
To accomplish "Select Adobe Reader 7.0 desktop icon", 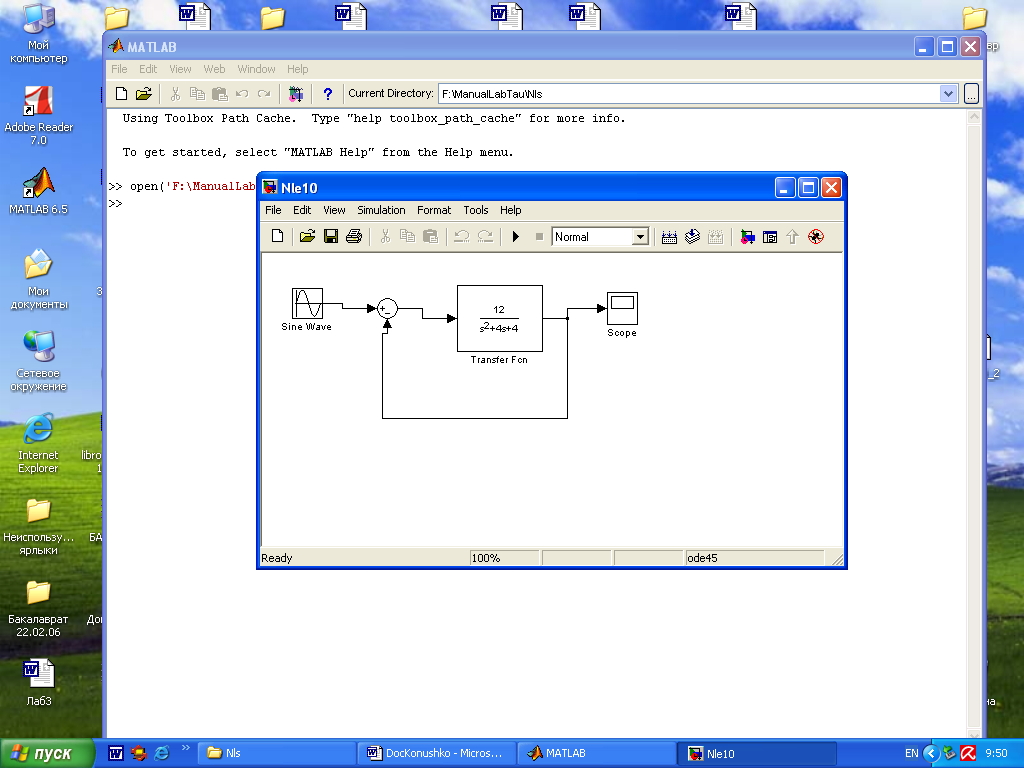I will pos(39,116).
